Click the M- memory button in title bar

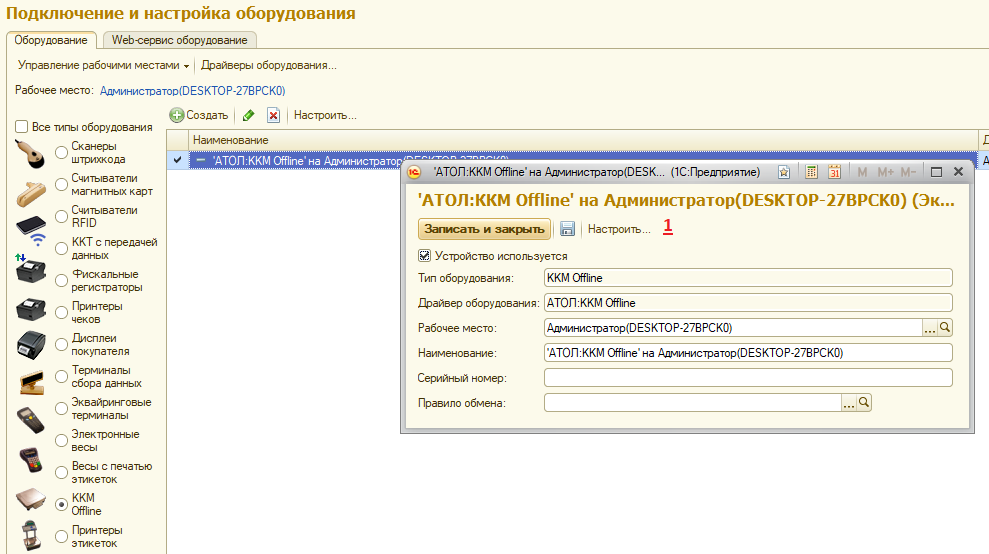pyautogui.click(x=908, y=172)
